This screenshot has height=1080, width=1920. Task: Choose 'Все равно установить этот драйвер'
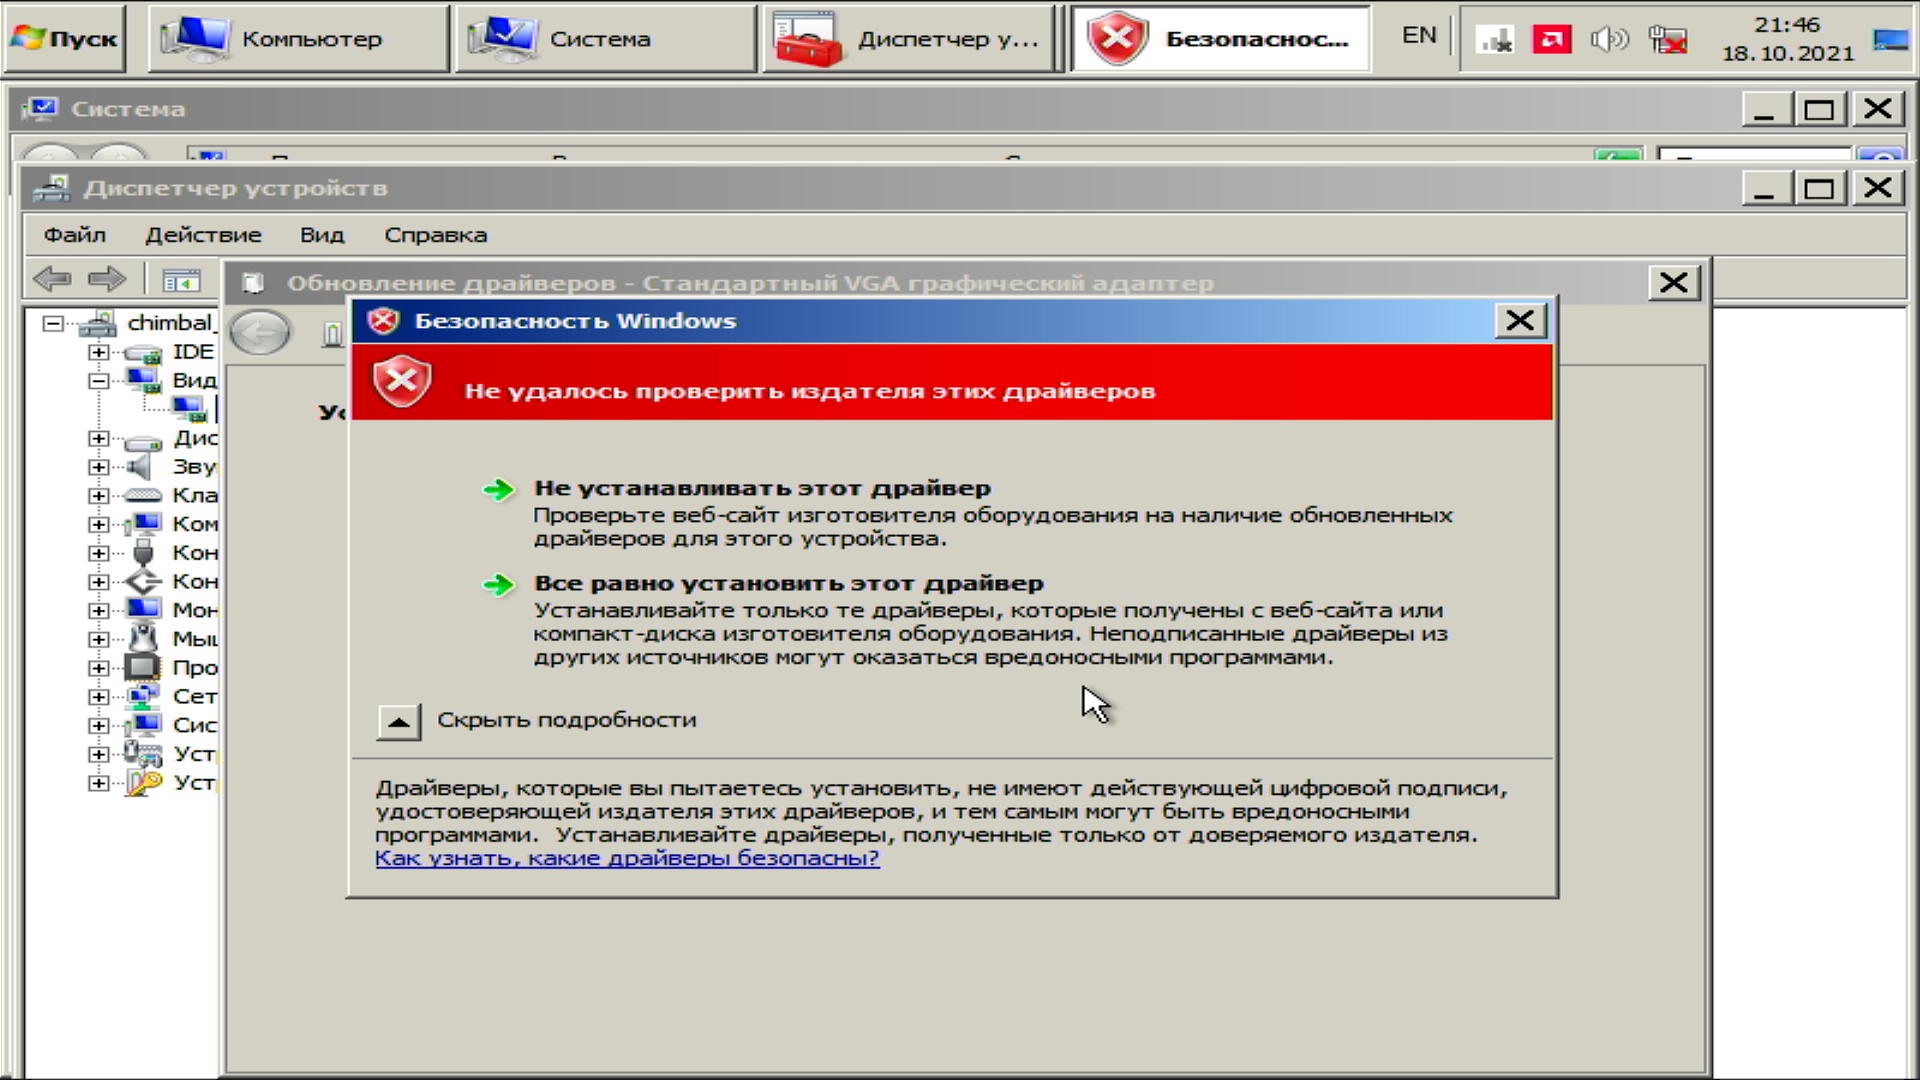pos(788,583)
